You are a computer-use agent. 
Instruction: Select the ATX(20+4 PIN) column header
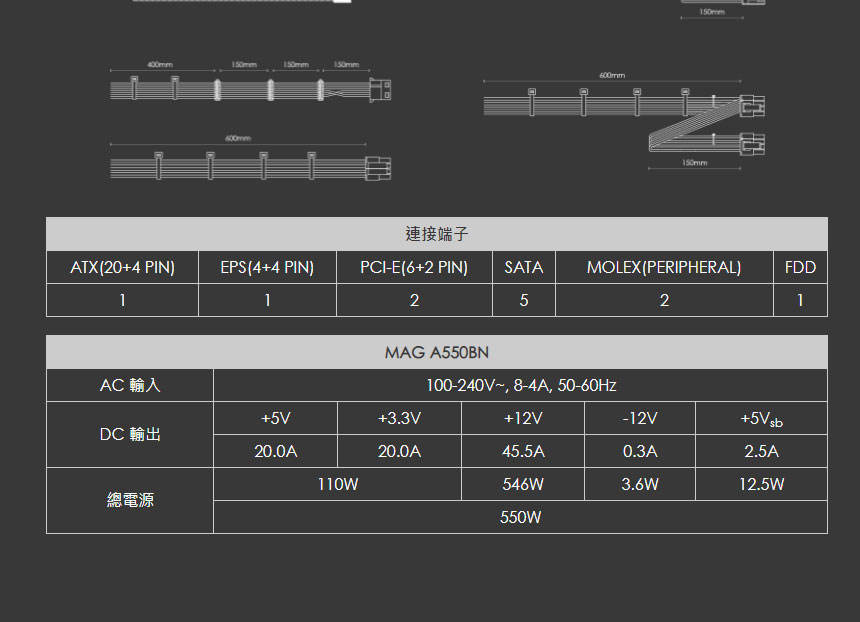(x=122, y=267)
